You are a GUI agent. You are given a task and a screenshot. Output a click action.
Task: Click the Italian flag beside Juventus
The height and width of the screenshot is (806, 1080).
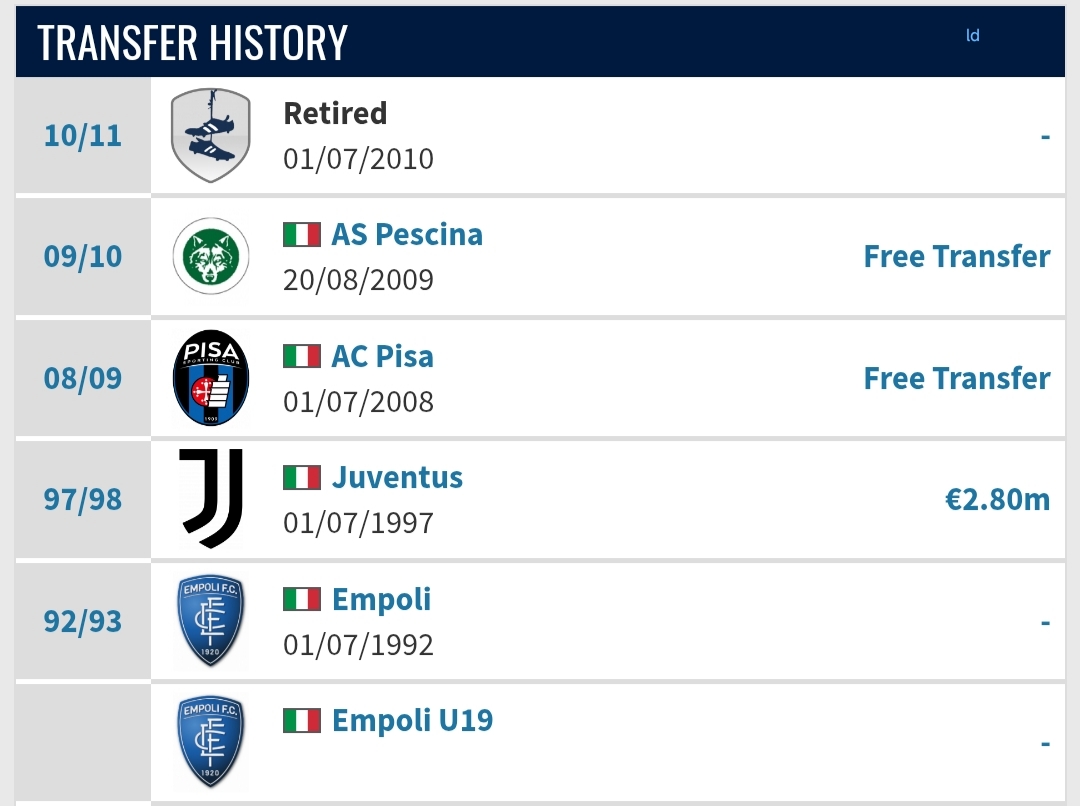[x=302, y=477]
